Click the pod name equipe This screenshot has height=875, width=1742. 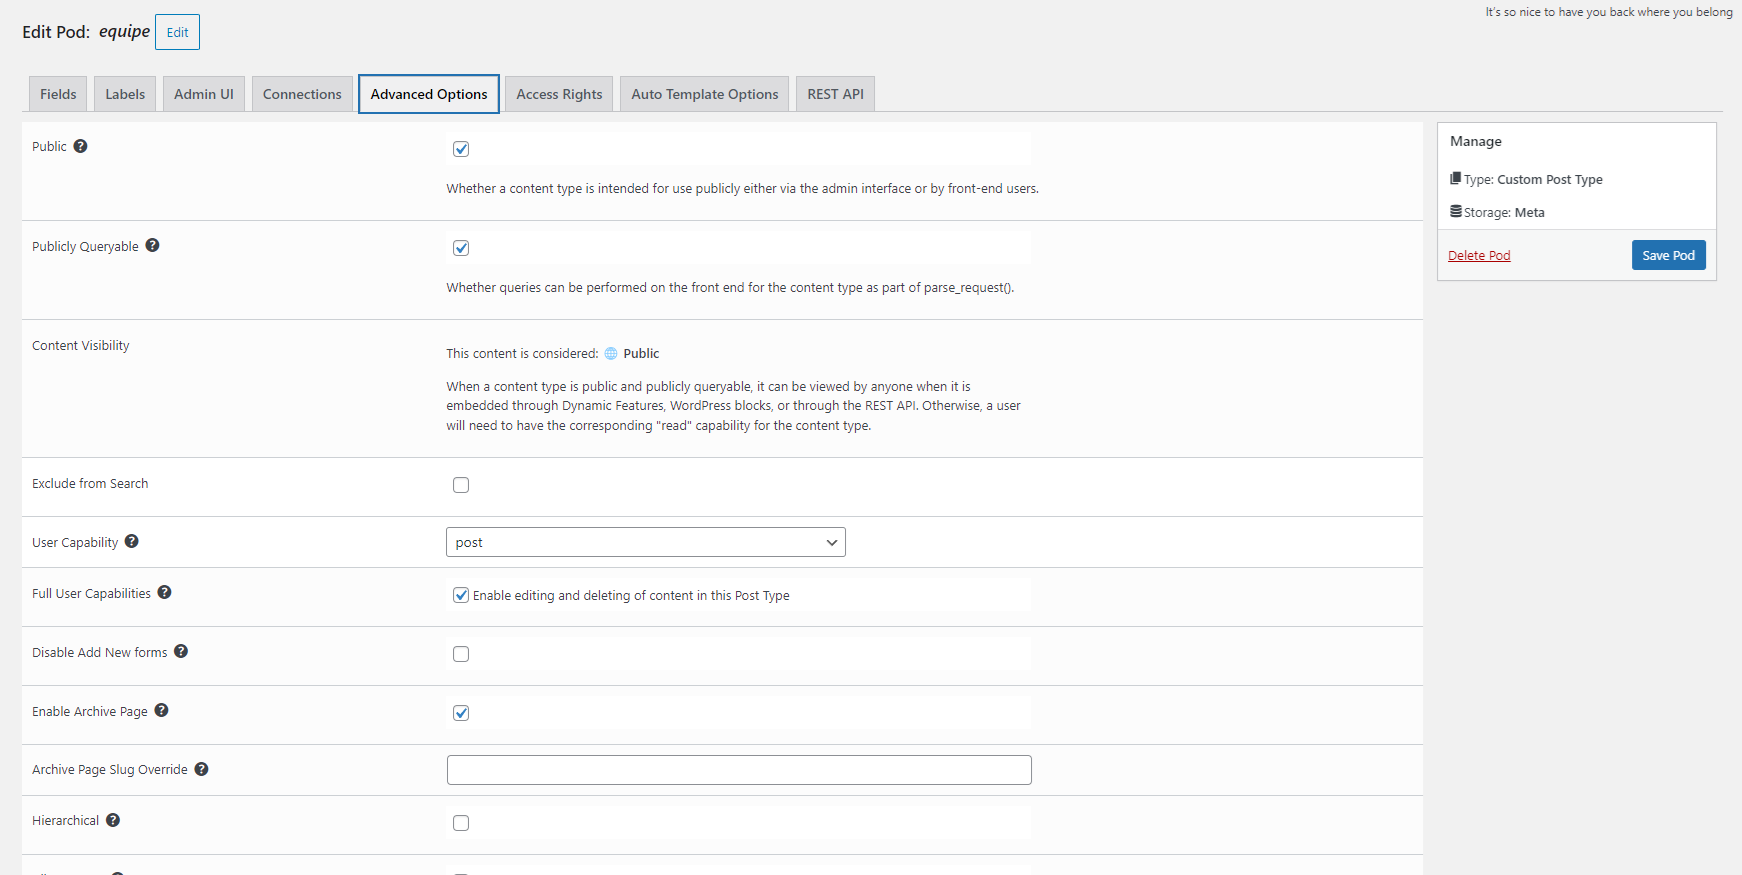[x=124, y=31]
